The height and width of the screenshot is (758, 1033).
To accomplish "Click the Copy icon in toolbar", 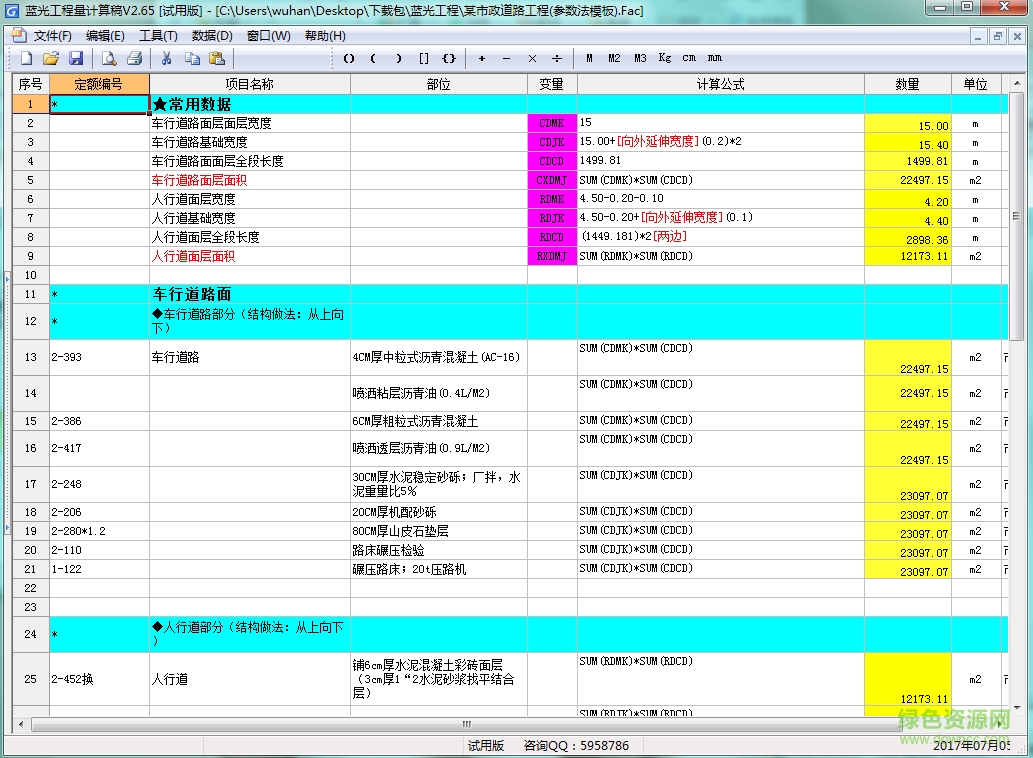I will click(192, 58).
